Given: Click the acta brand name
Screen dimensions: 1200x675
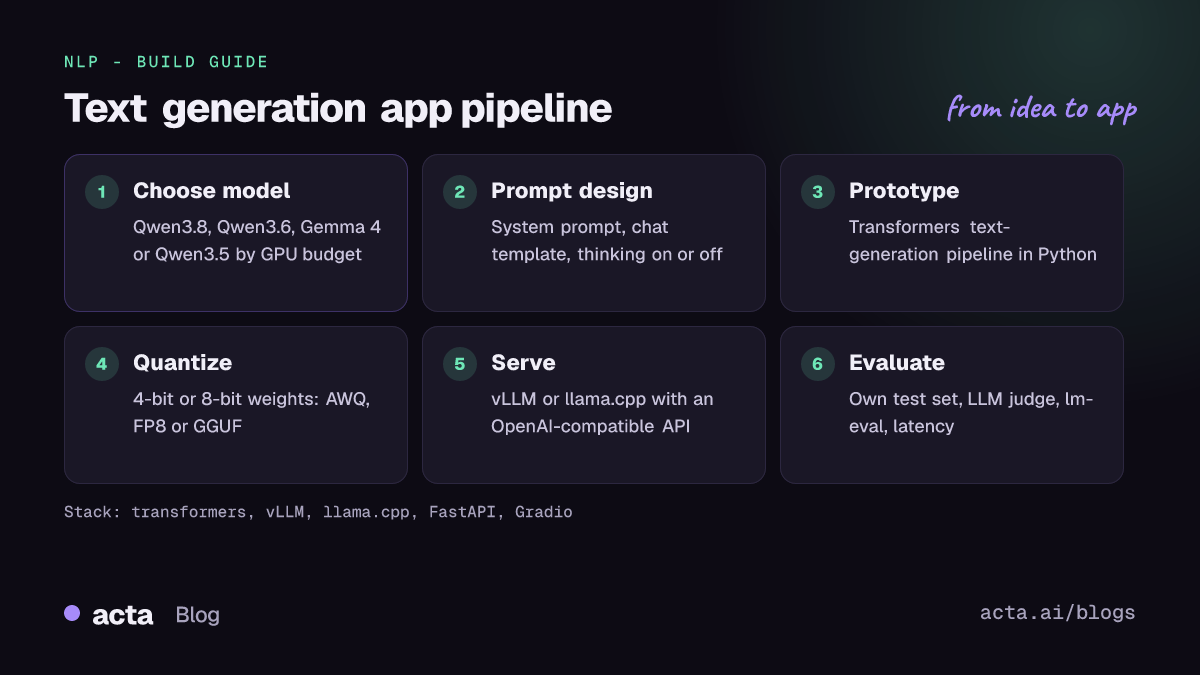Looking at the screenshot, I should [x=122, y=615].
